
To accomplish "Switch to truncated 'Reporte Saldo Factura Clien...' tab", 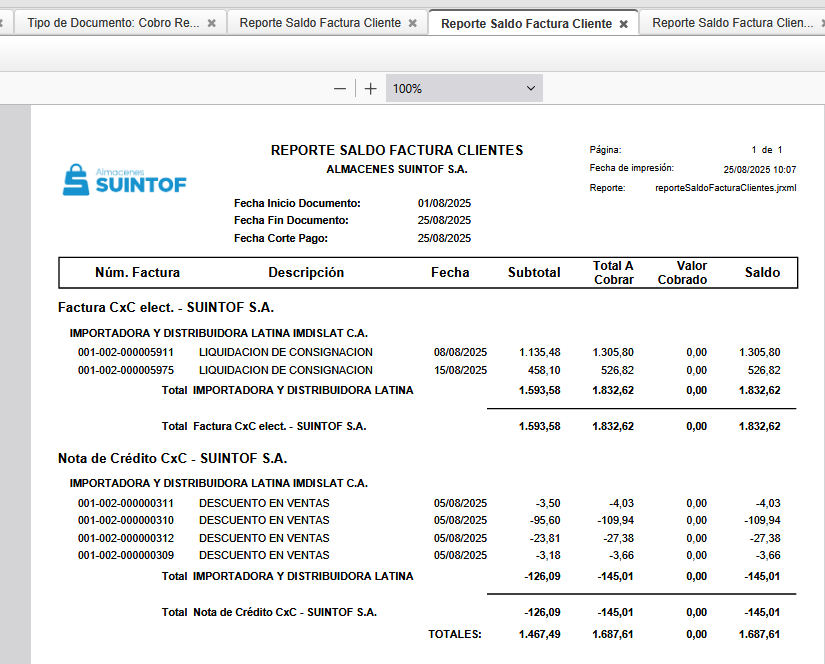I will (732, 23).
